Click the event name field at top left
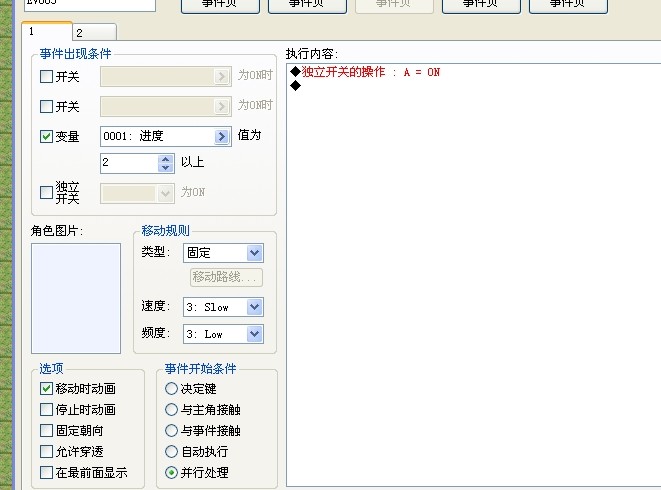Screen dimensions: 661x490 point(90,4)
